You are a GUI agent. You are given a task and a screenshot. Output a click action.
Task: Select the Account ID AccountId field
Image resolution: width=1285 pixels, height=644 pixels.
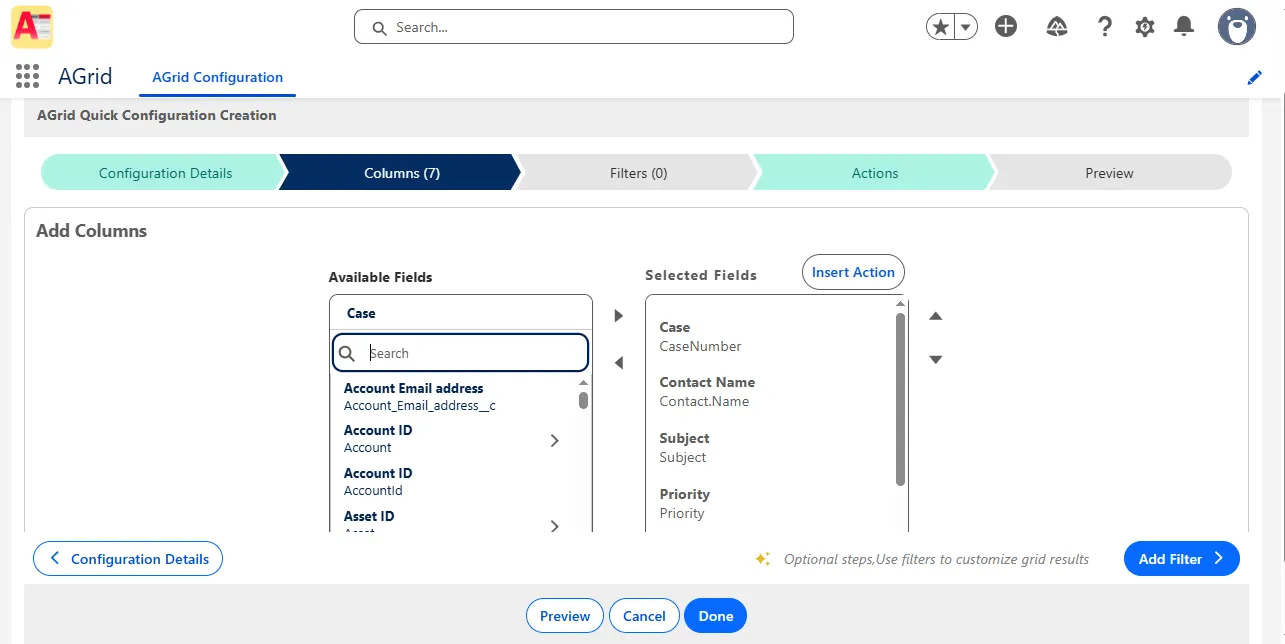pyautogui.click(x=455, y=482)
